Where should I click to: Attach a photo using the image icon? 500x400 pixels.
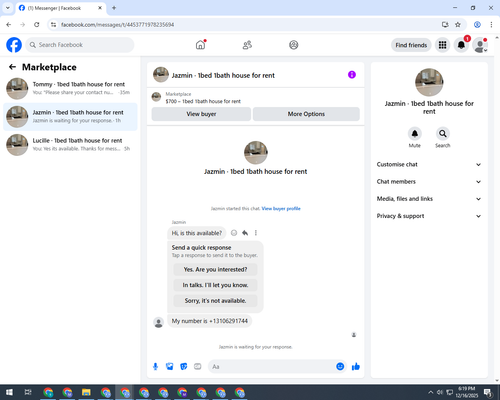170,367
